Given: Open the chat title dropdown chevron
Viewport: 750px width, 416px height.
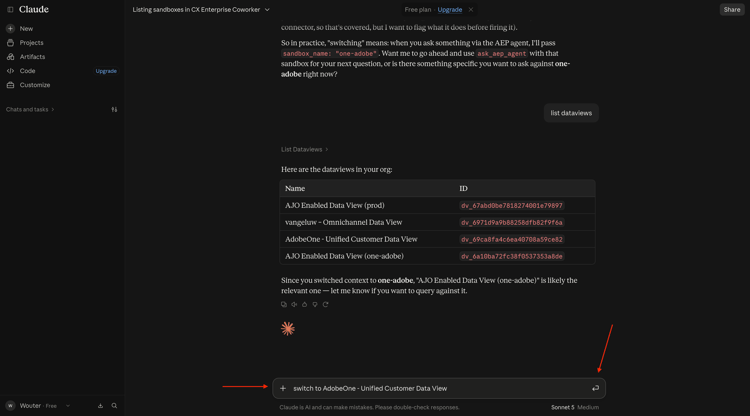Looking at the screenshot, I should coord(267,10).
